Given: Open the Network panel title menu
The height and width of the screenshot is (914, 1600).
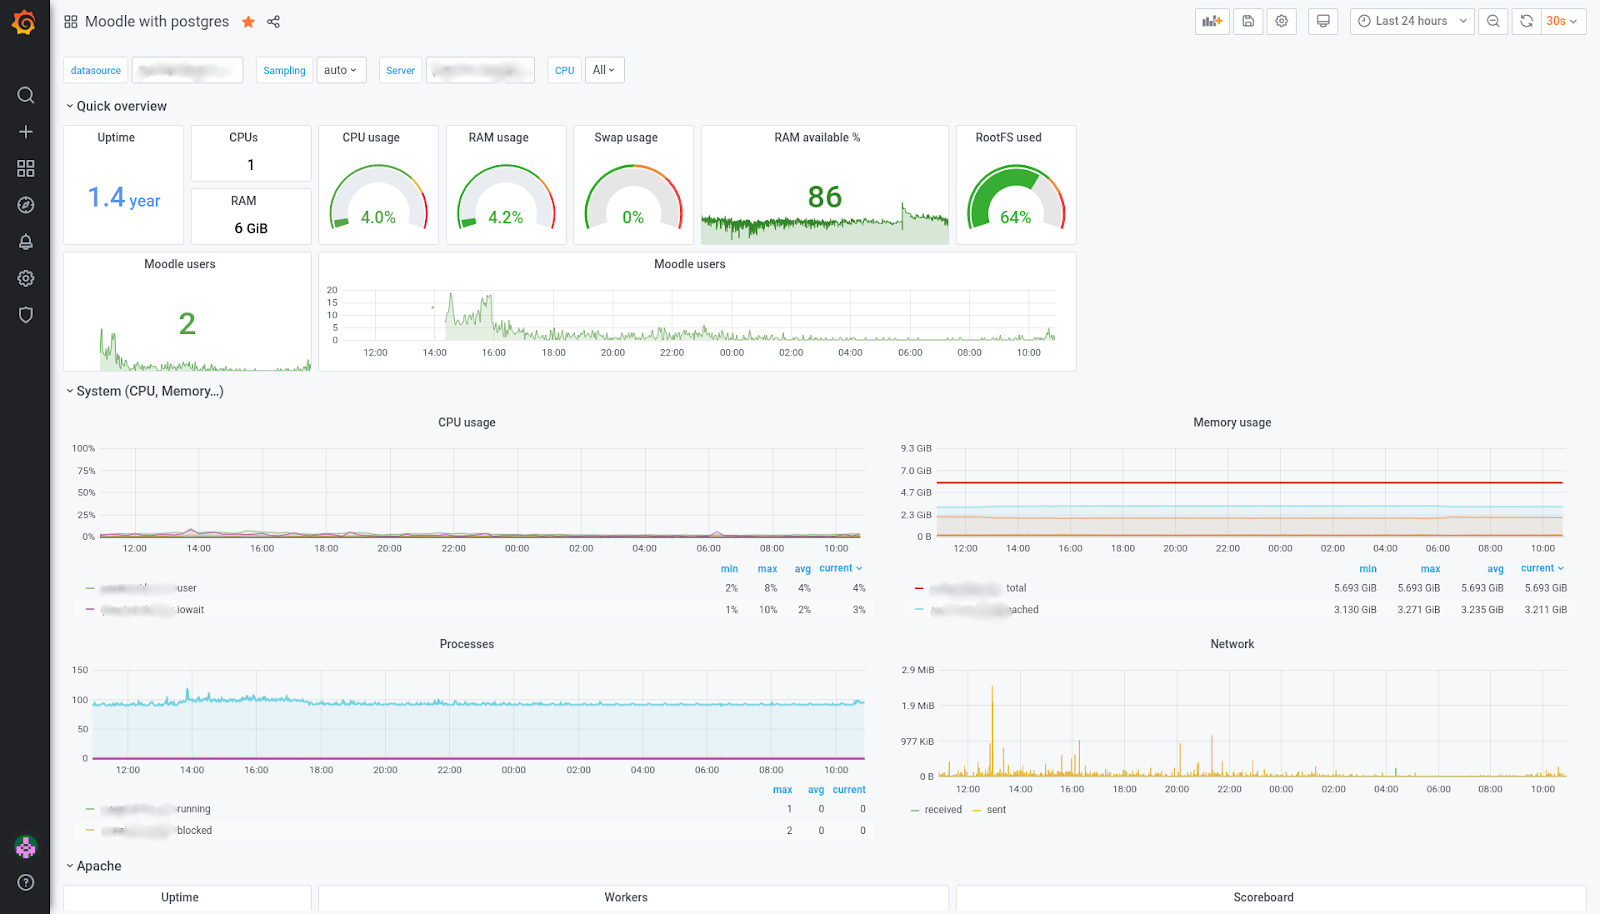Looking at the screenshot, I should click(x=1232, y=645).
